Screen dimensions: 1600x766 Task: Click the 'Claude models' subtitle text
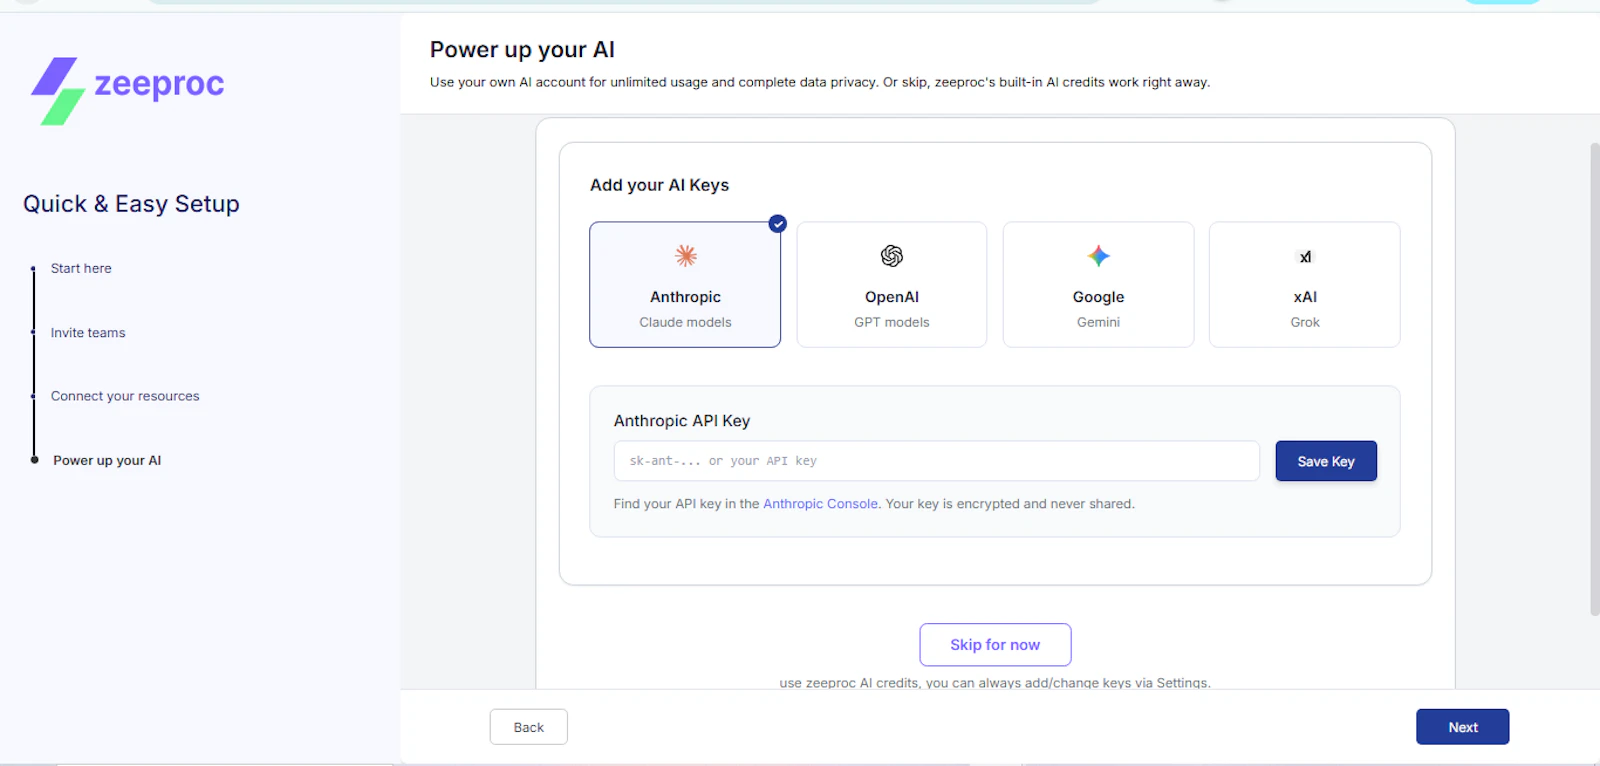[x=685, y=322]
